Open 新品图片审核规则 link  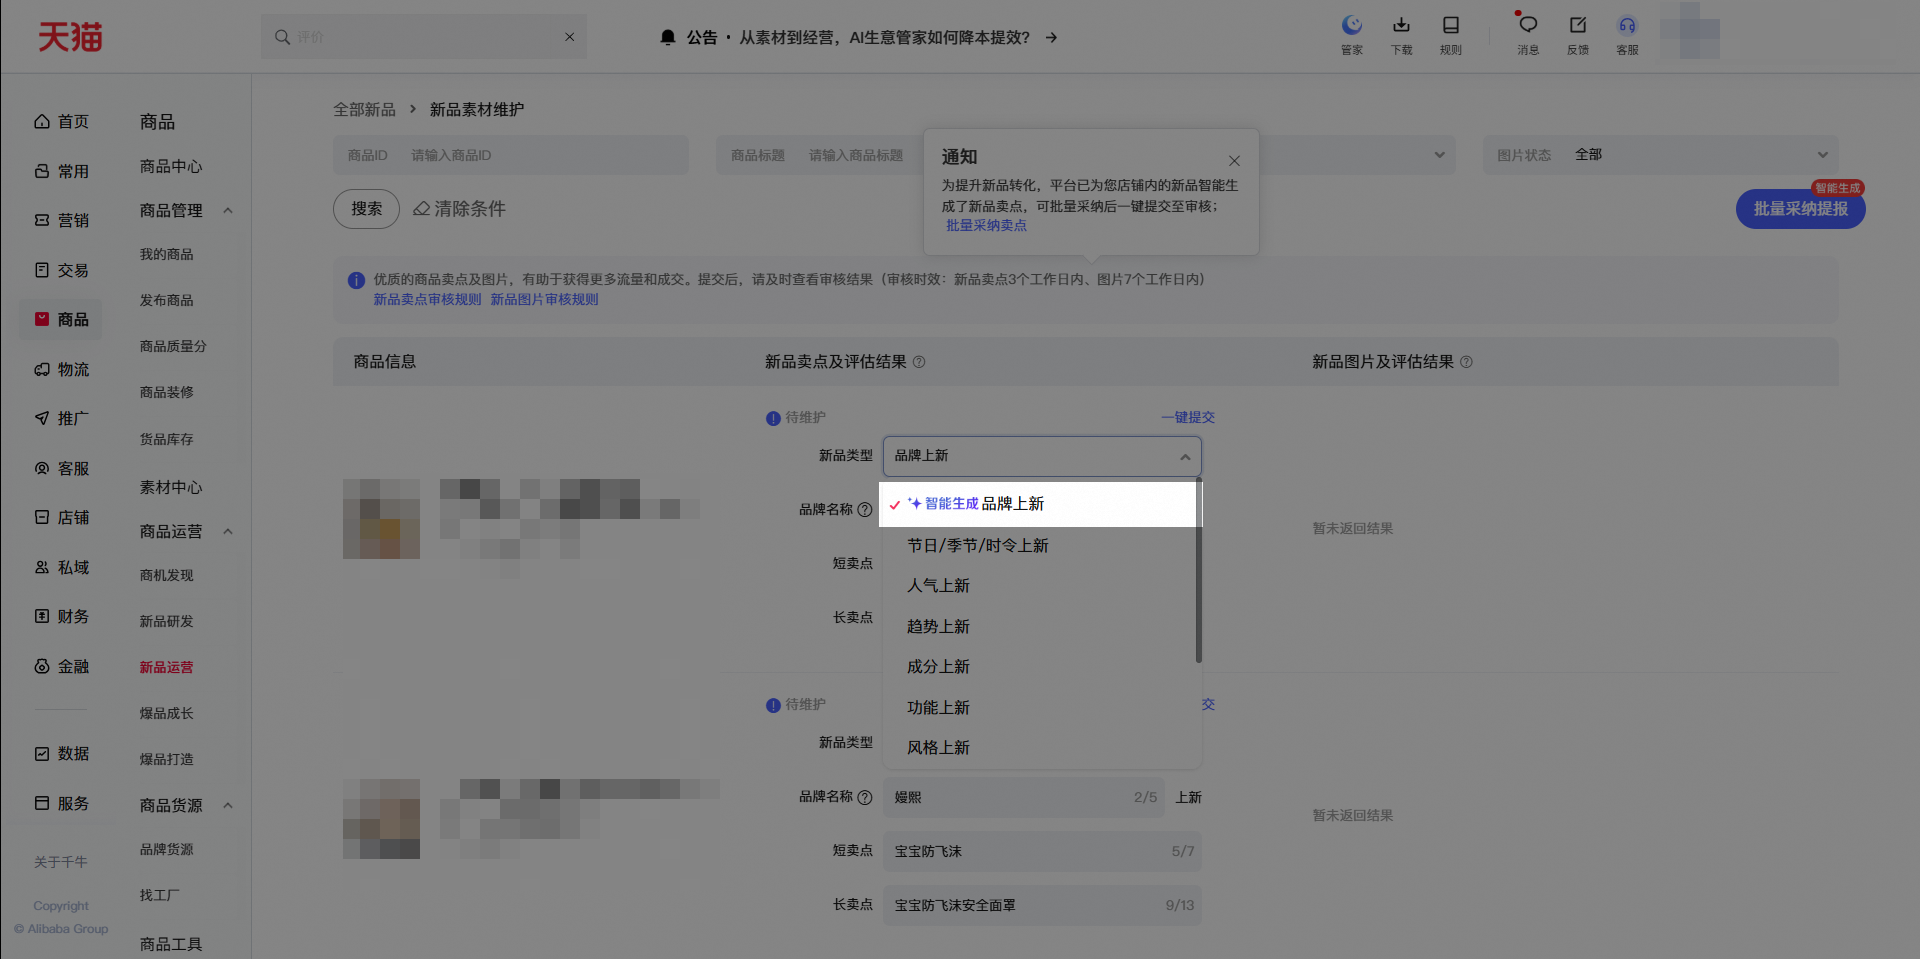pos(544,300)
